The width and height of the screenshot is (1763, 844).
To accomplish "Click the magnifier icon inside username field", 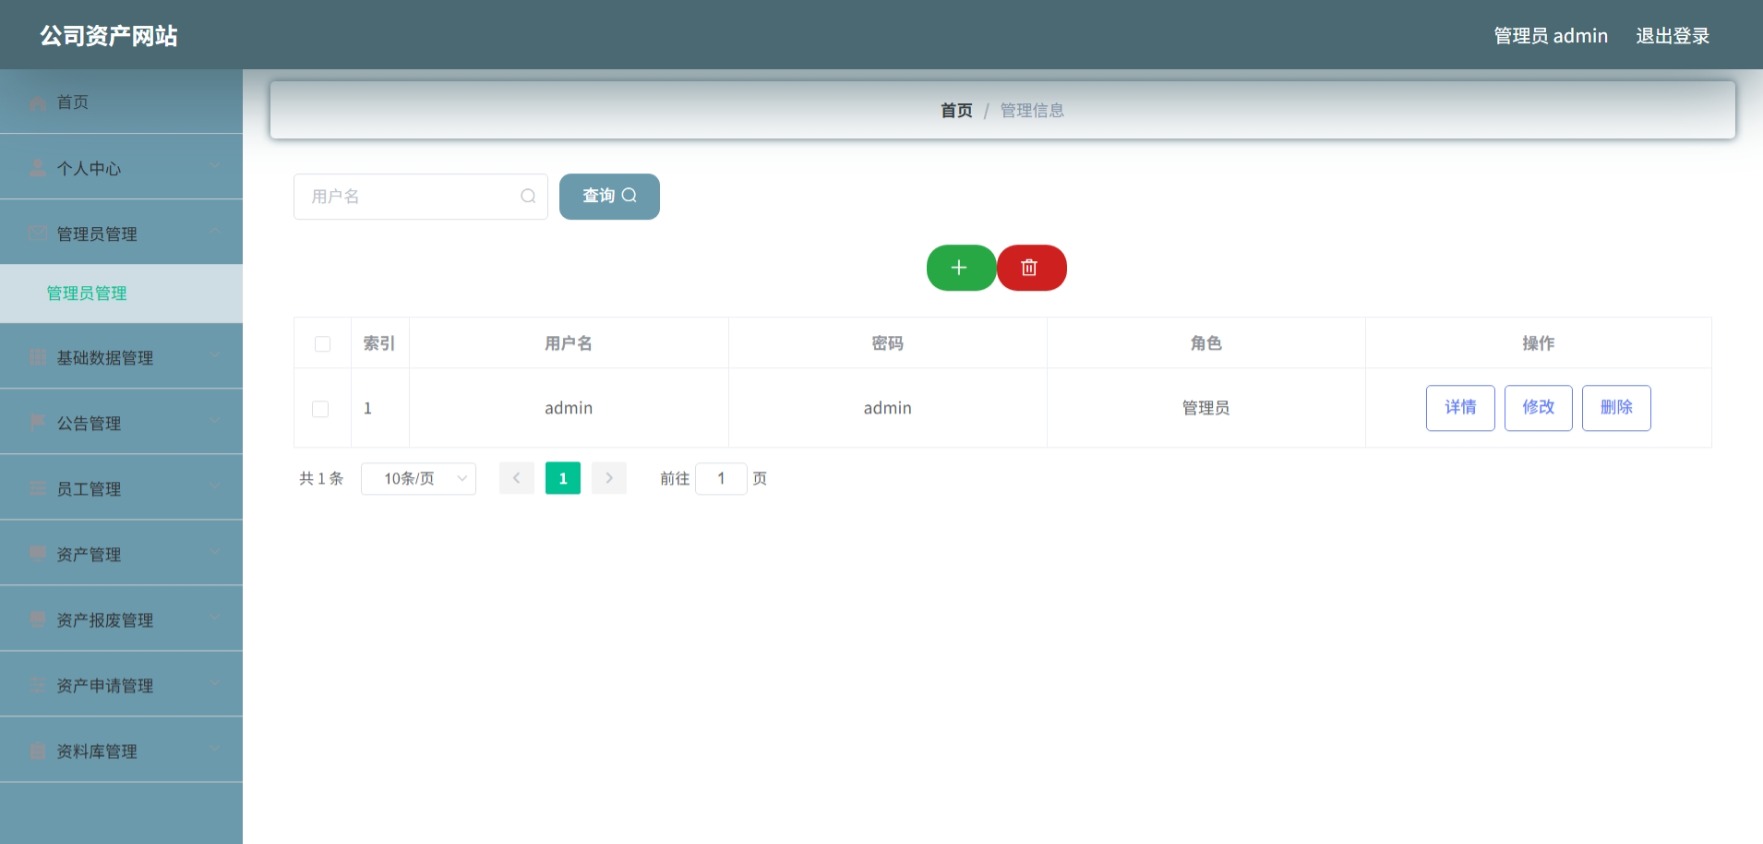I will coord(528,196).
